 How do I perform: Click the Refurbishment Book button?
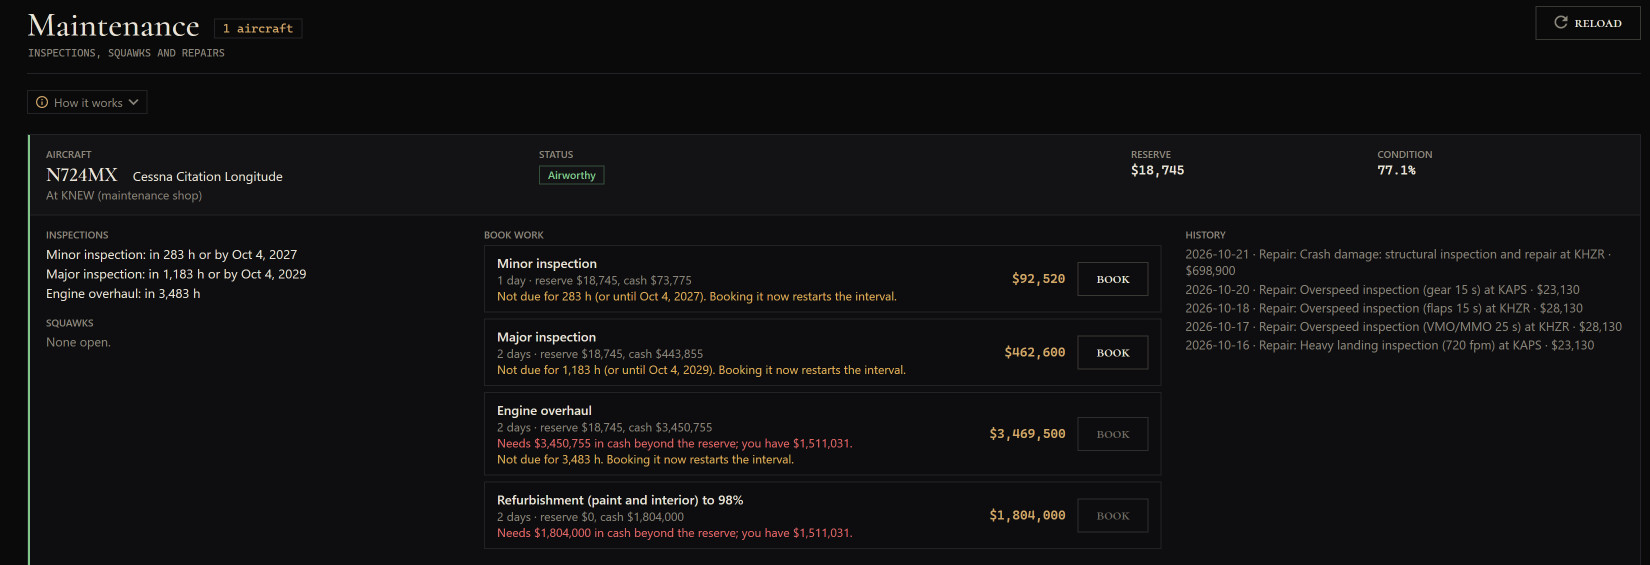[1113, 516]
